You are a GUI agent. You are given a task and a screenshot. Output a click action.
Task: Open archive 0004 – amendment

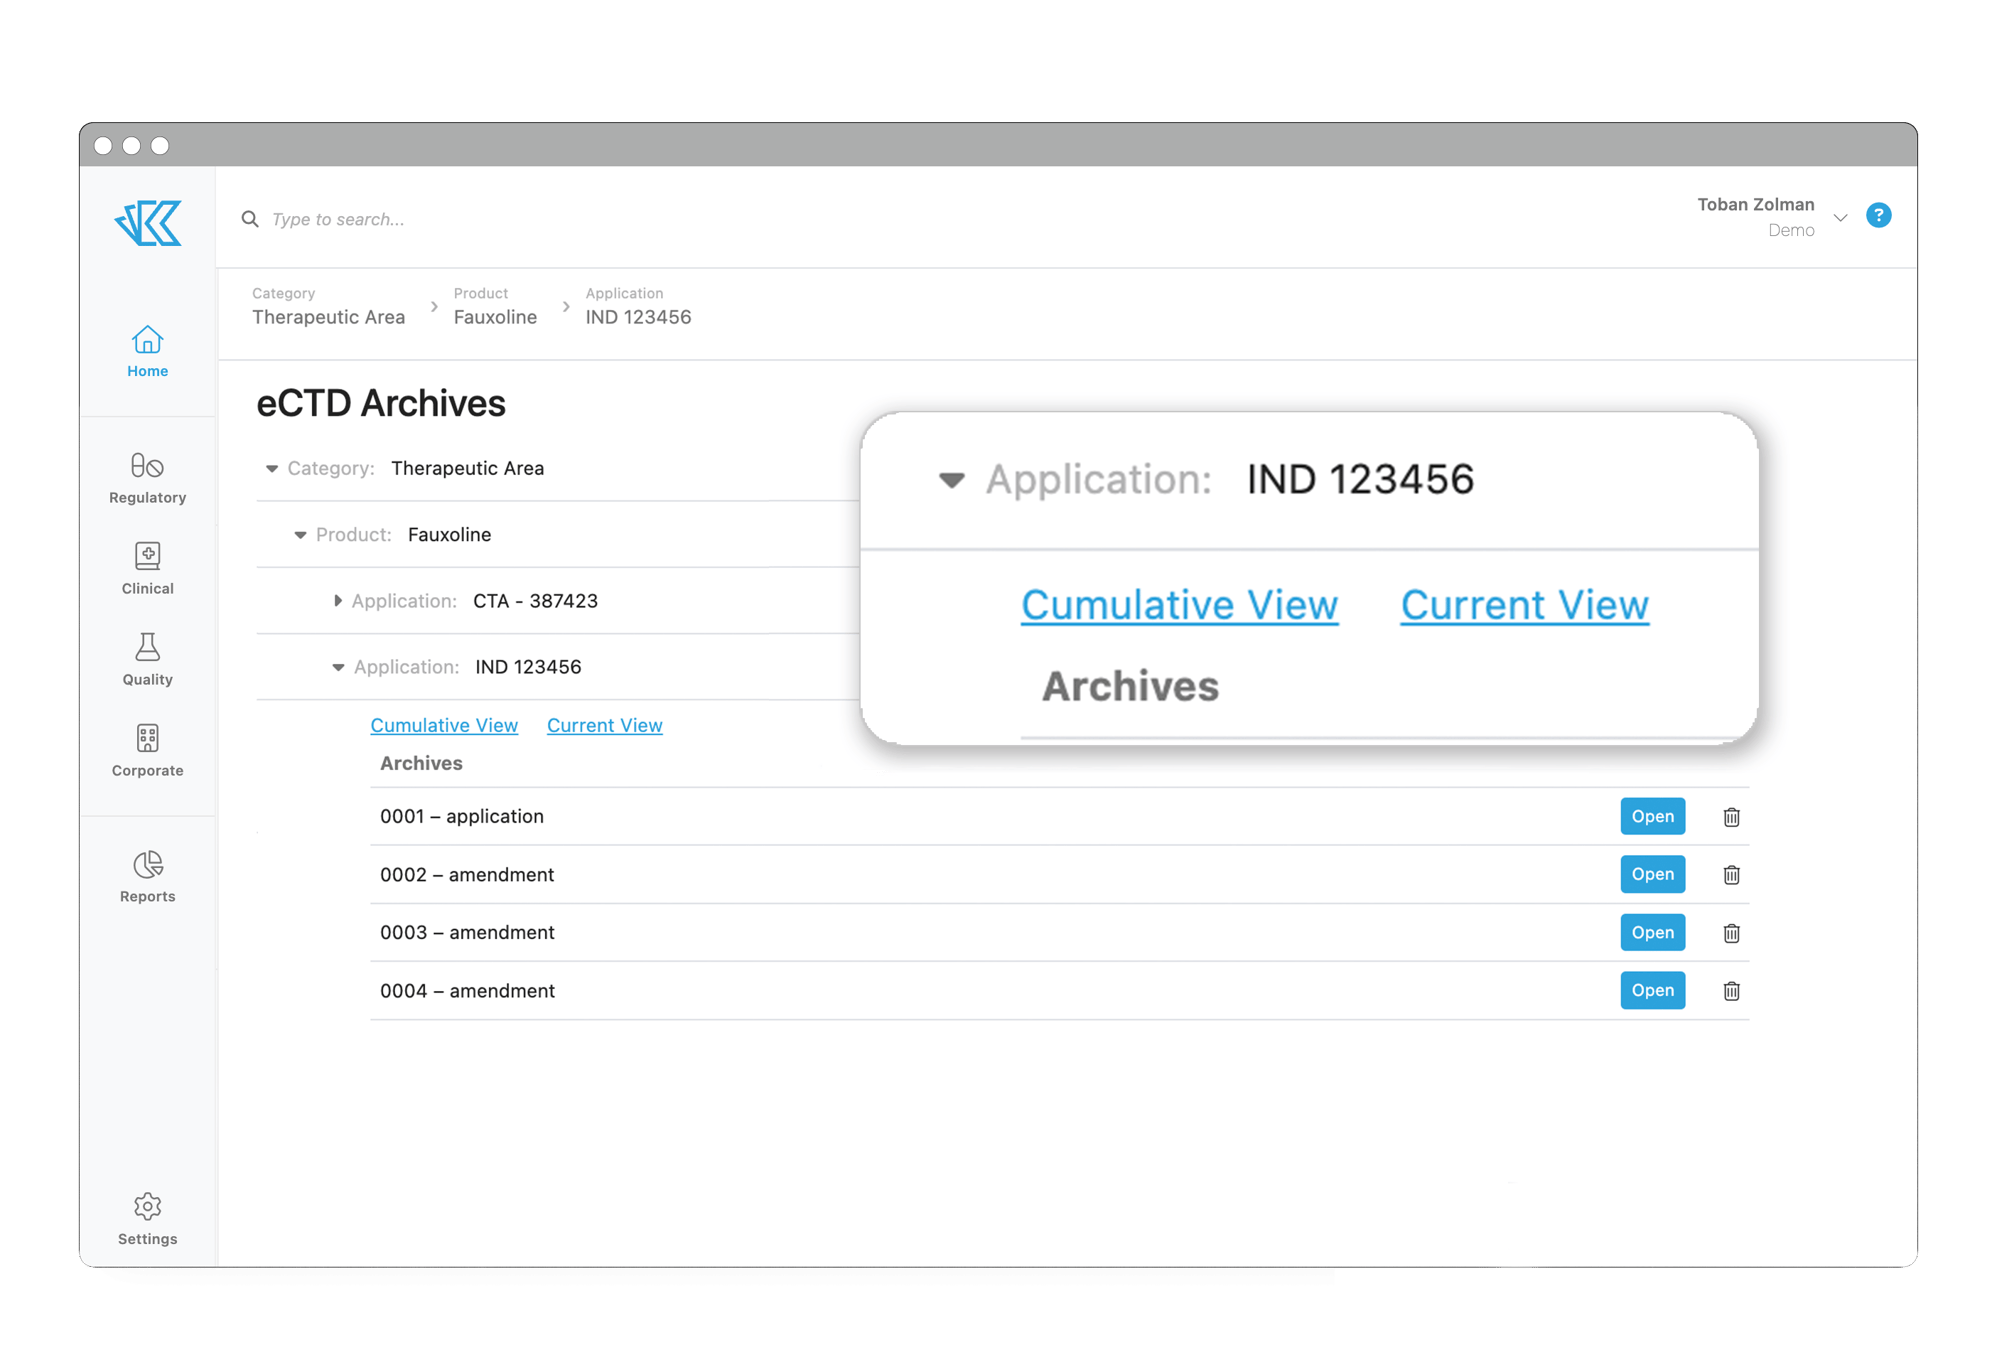point(1652,990)
